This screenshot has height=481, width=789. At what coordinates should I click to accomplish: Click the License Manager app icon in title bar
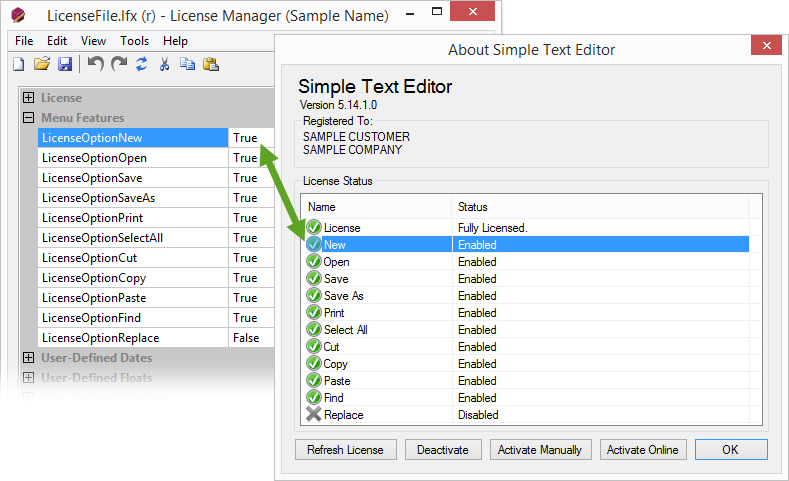point(18,15)
